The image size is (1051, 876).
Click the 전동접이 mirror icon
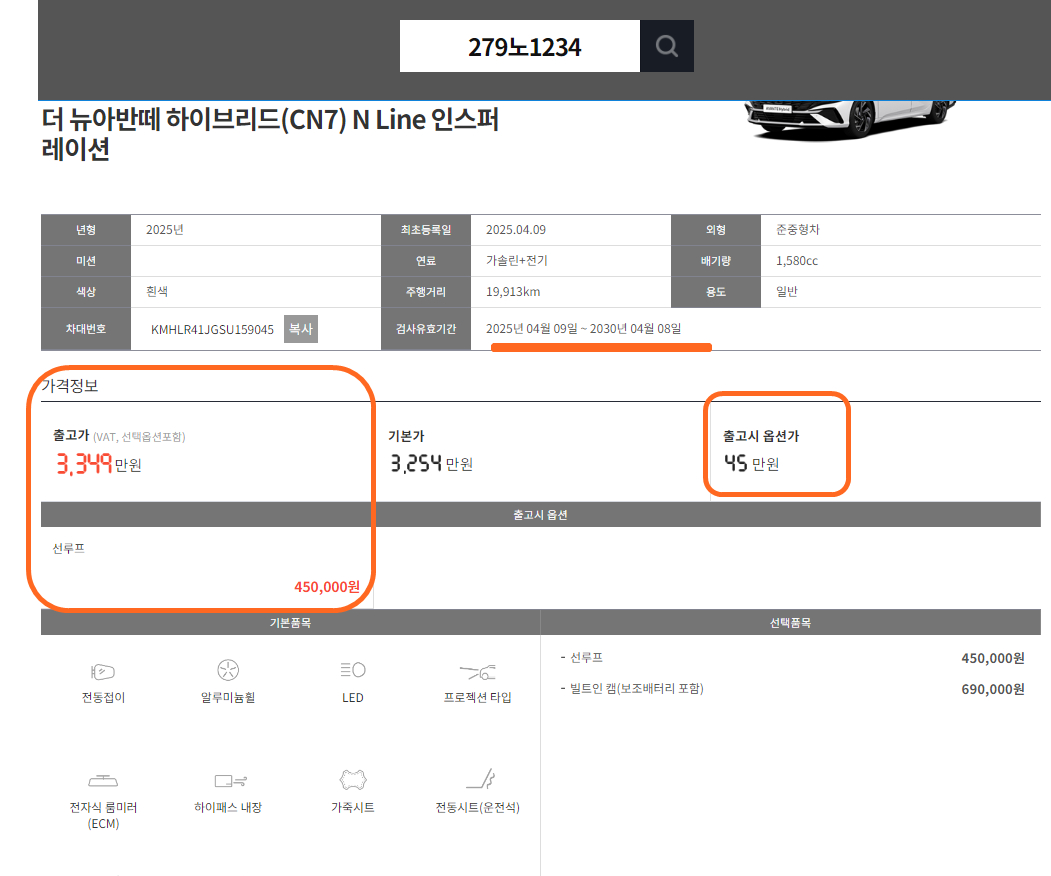pos(103,671)
